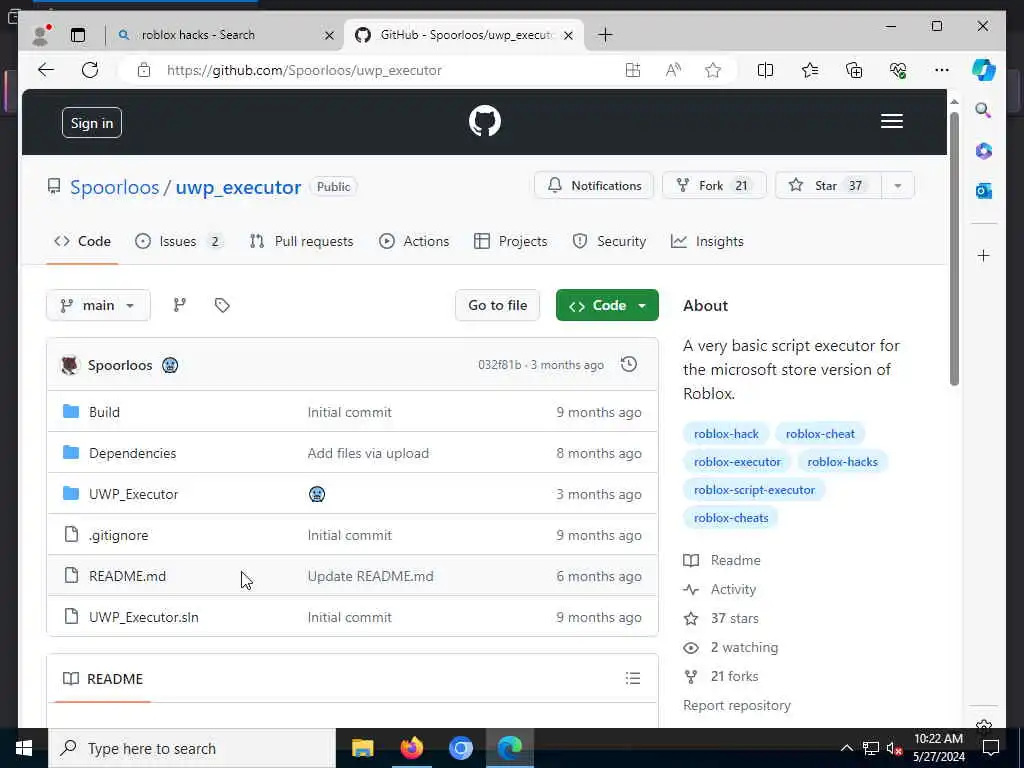Click the Edge apps grid icon in address bar
The image size is (1024, 768).
pos(633,70)
